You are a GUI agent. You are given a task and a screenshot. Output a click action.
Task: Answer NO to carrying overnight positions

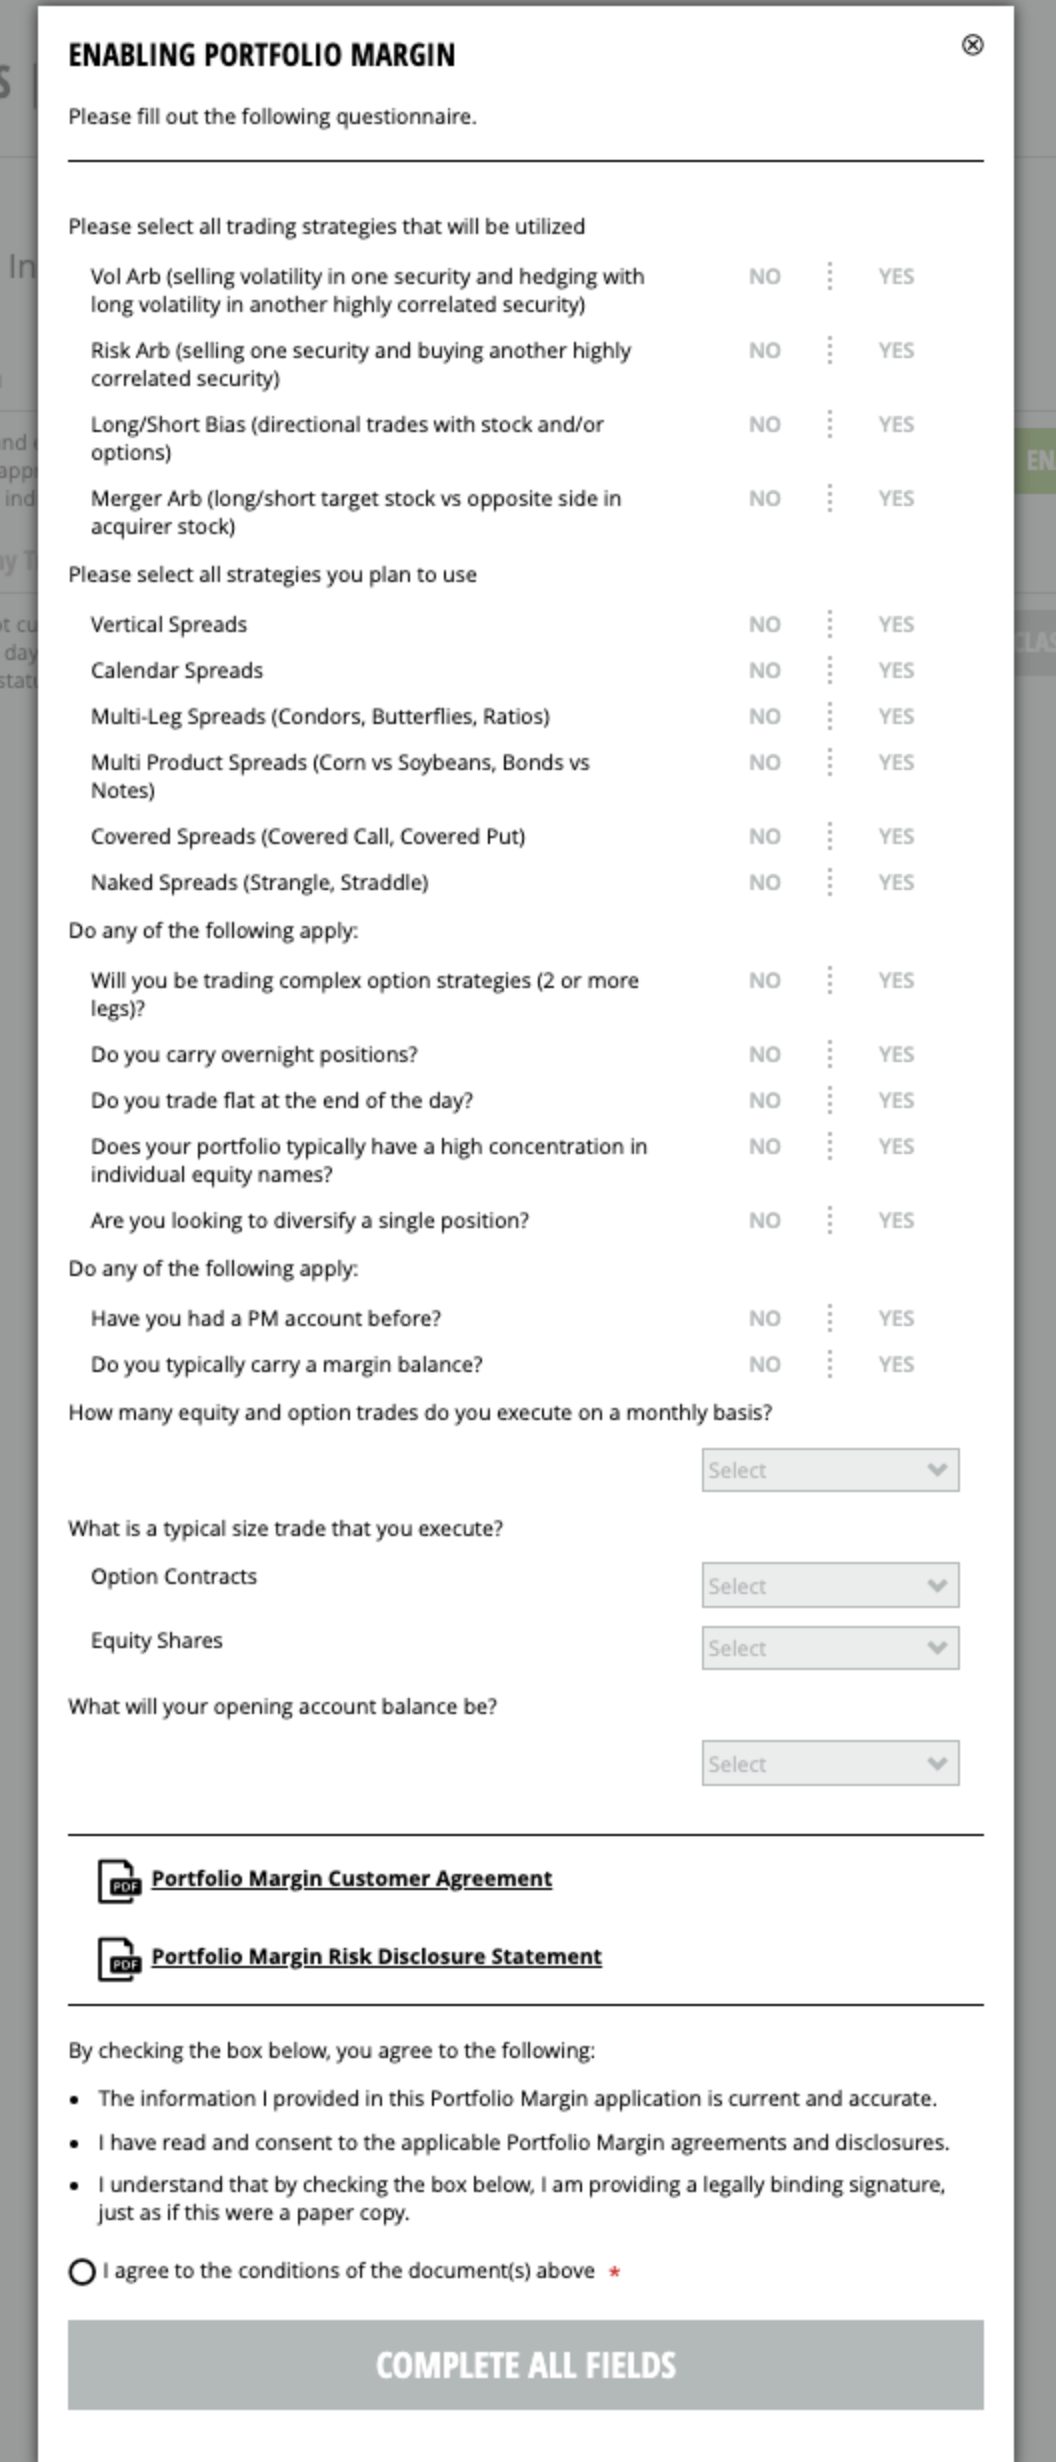tap(765, 1054)
